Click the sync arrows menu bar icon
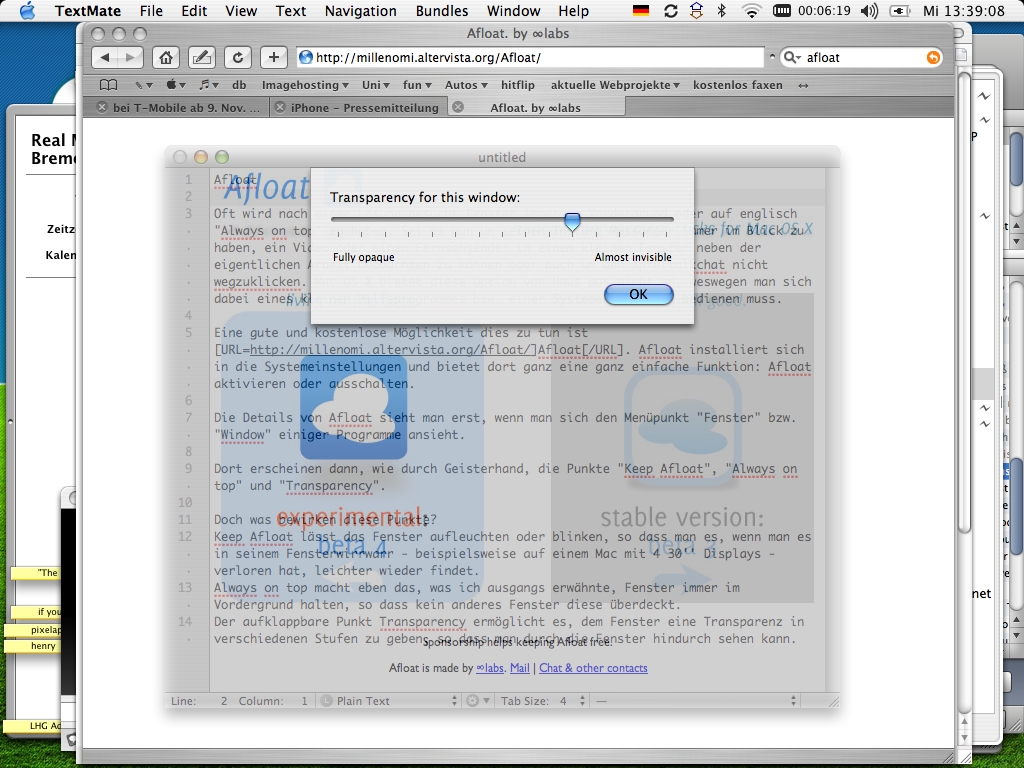The image size is (1024, 768). (671, 10)
